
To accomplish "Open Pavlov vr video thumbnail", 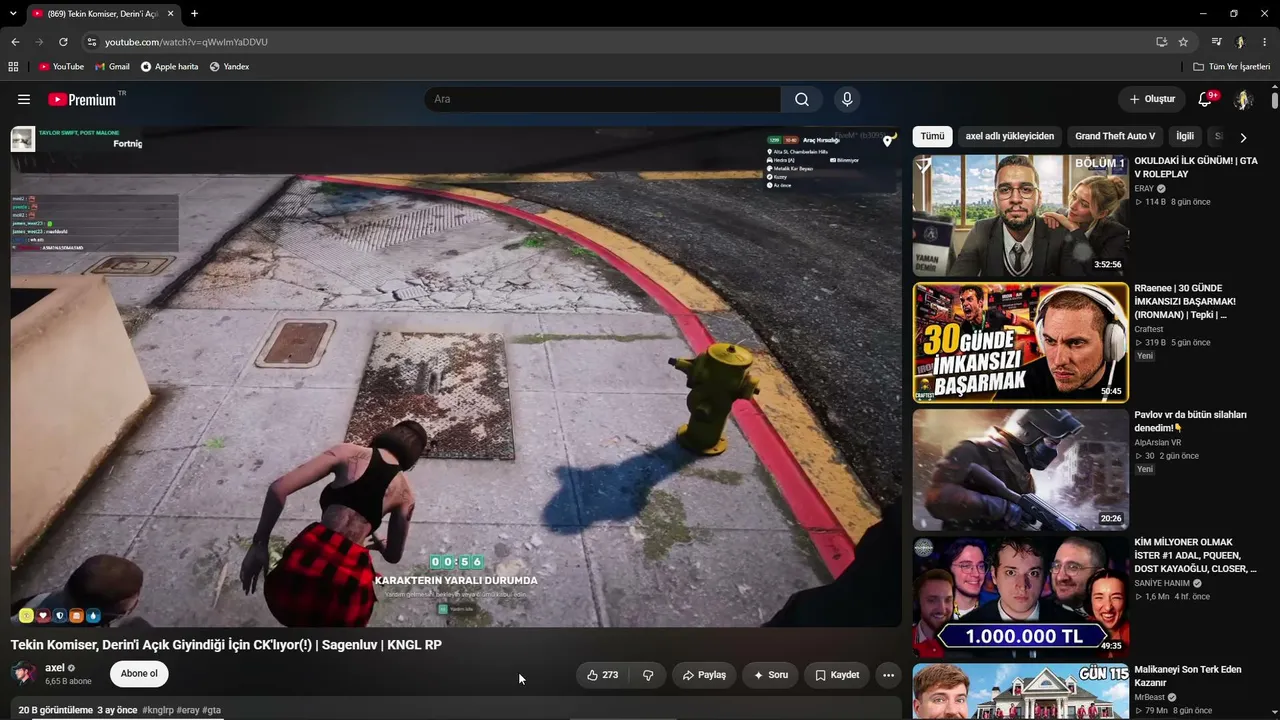I will coord(1020,469).
